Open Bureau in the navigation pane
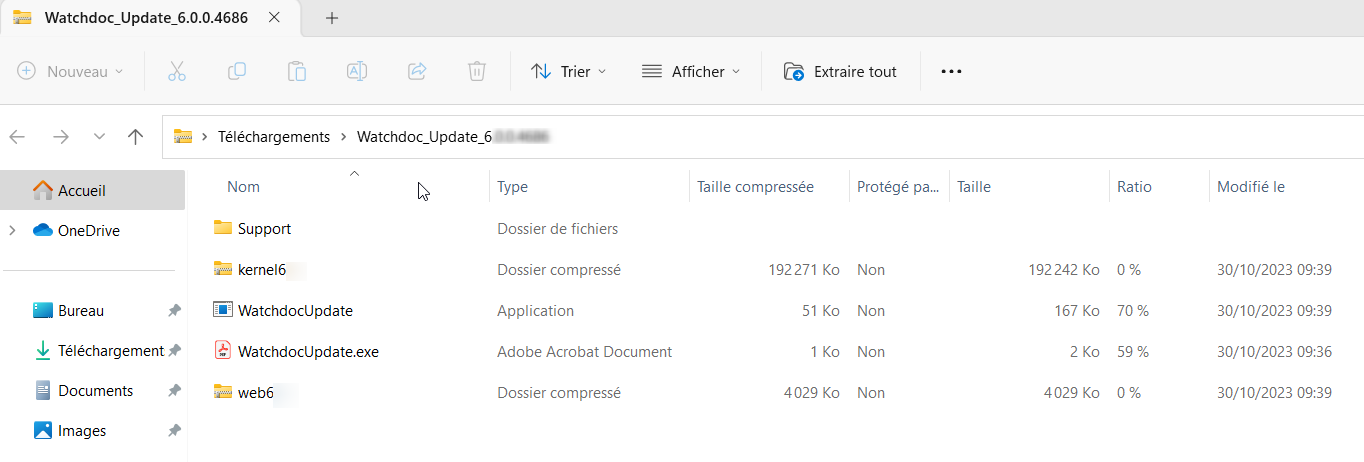The height and width of the screenshot is (462, 1364). pyautogui.click(x=81, y=311)
